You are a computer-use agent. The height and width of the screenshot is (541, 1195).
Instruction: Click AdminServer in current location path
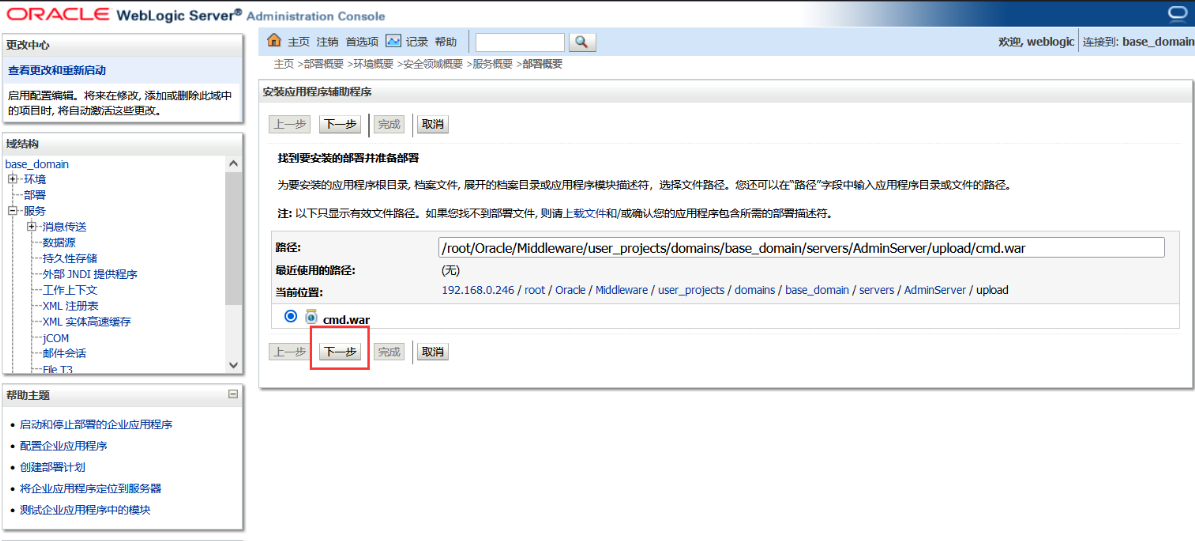935,290
